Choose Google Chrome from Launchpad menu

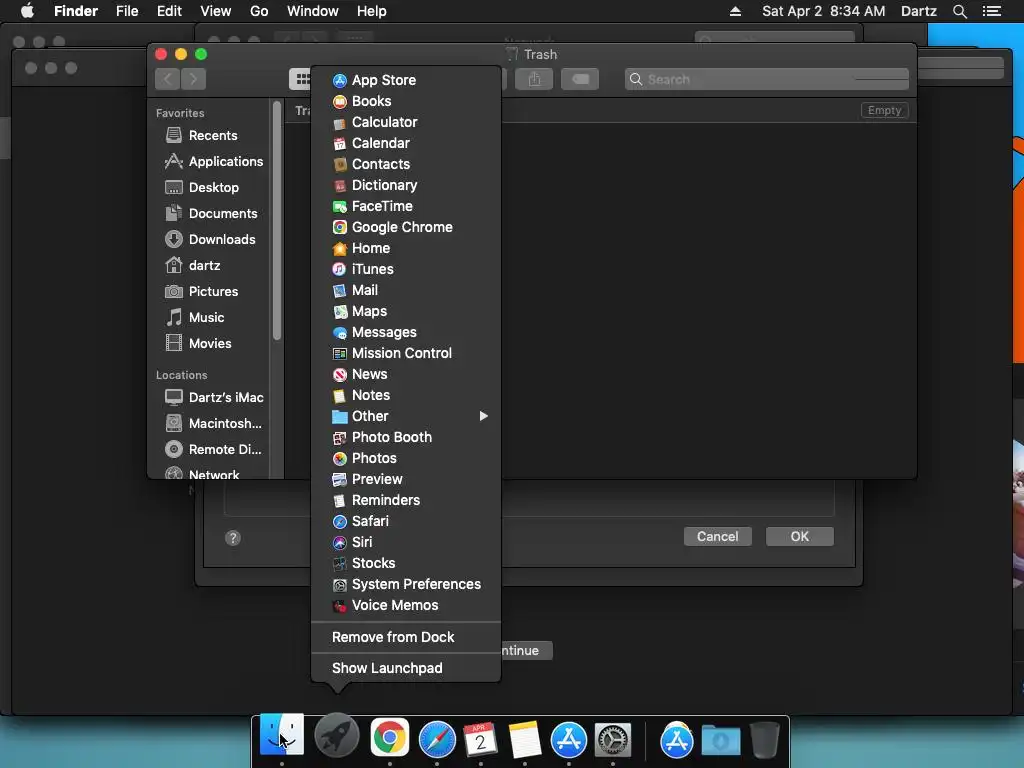click(406, 227)
